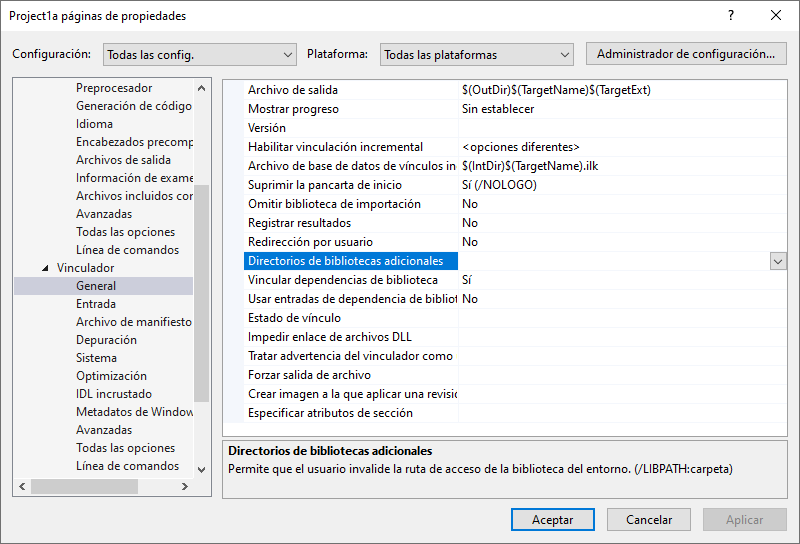Select Archivos de salida tree item
This screenshot has height=544, width=800.
coord(123,160)
